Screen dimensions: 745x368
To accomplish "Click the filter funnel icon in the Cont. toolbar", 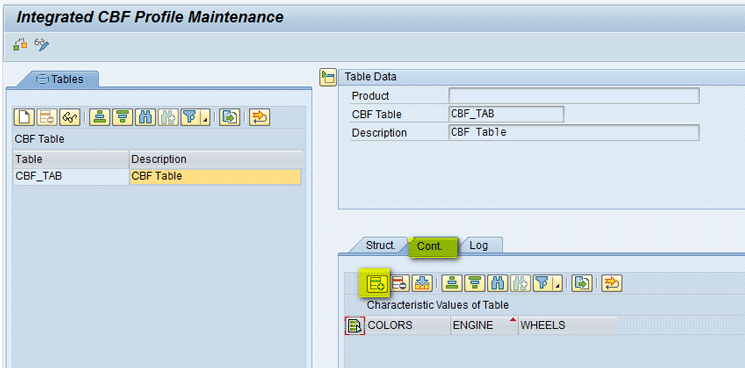I will 543,283.
